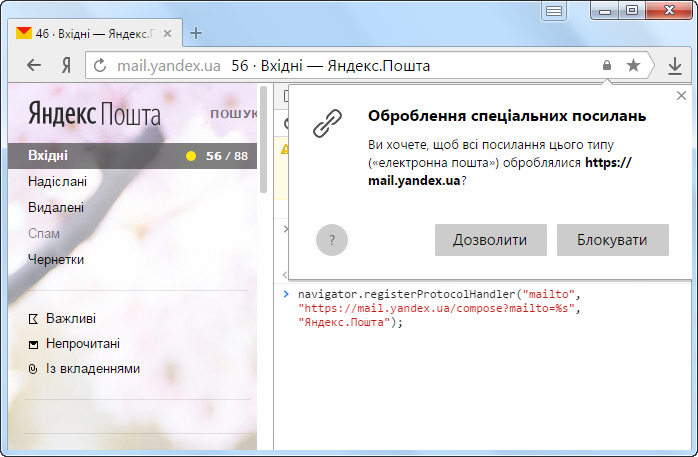
Task: Reload the page with the refresh icon
Action: tap(100, 66)
